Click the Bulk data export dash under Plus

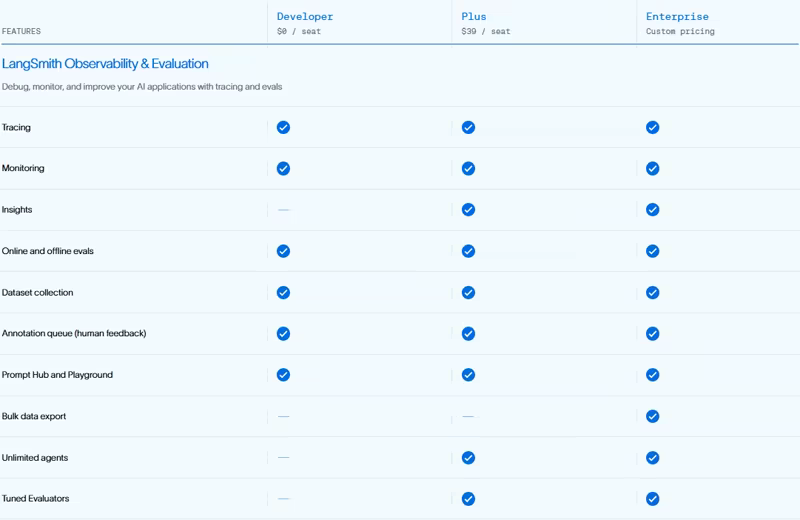pyautogui.click(x=468, y=416)
